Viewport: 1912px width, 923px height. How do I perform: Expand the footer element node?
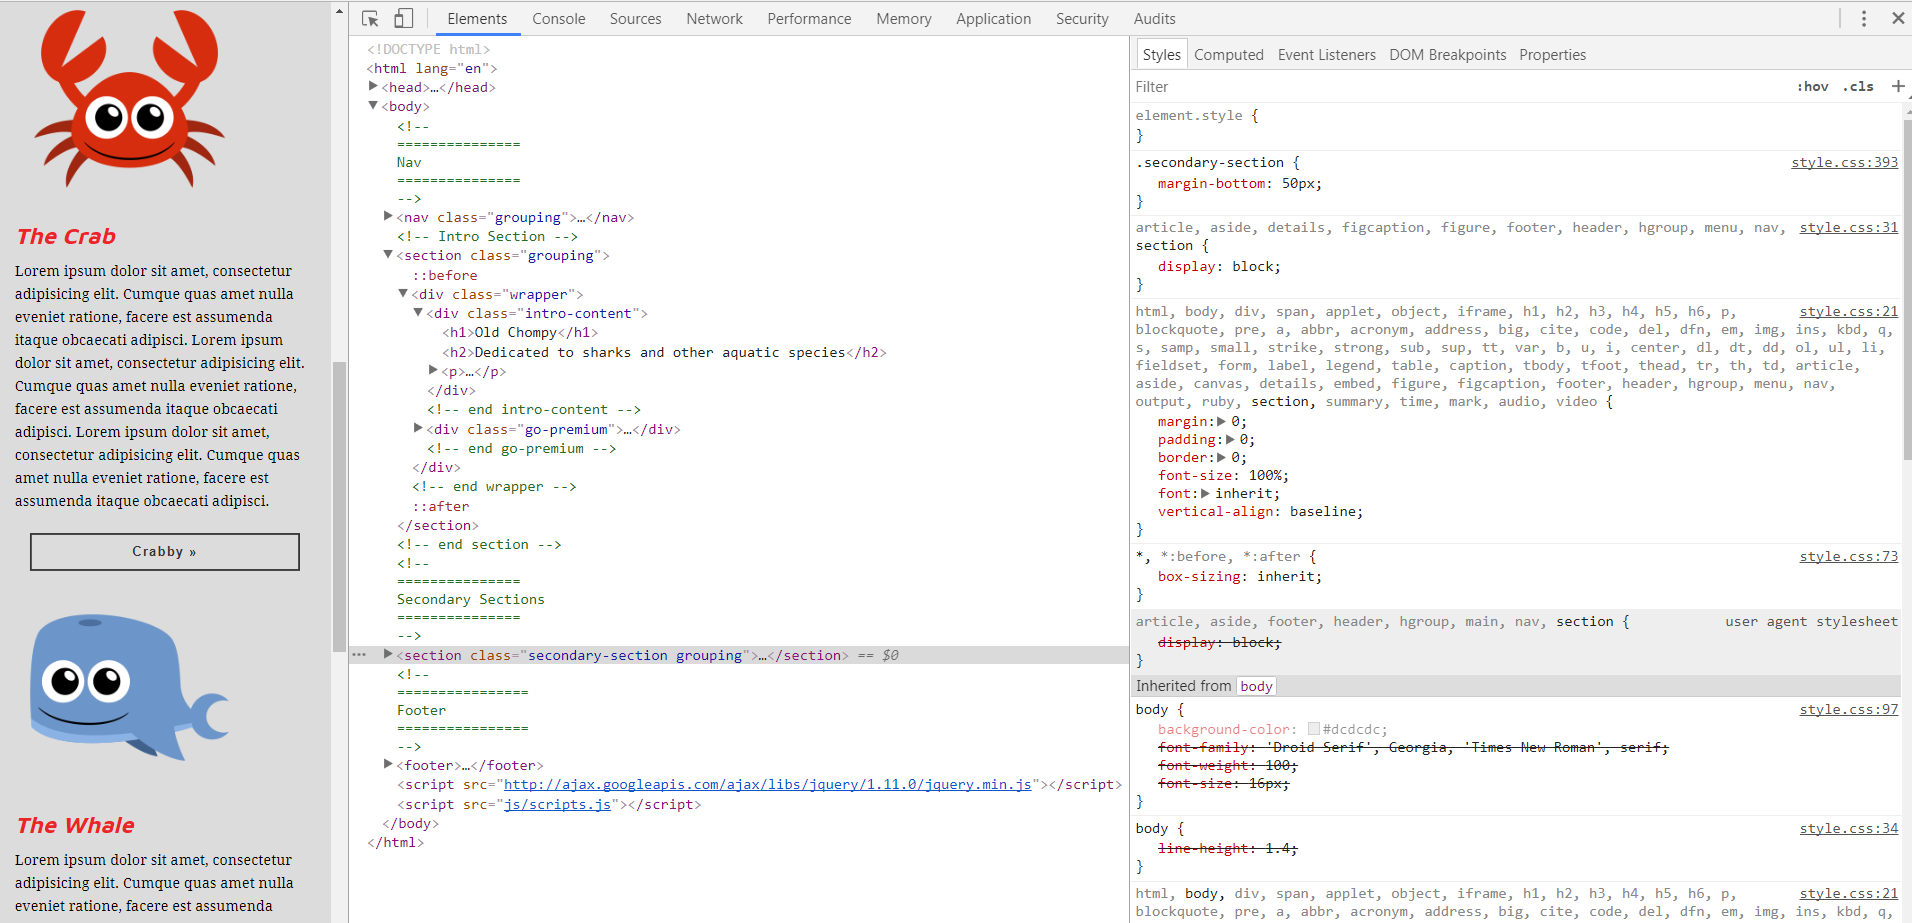[388, 765]
